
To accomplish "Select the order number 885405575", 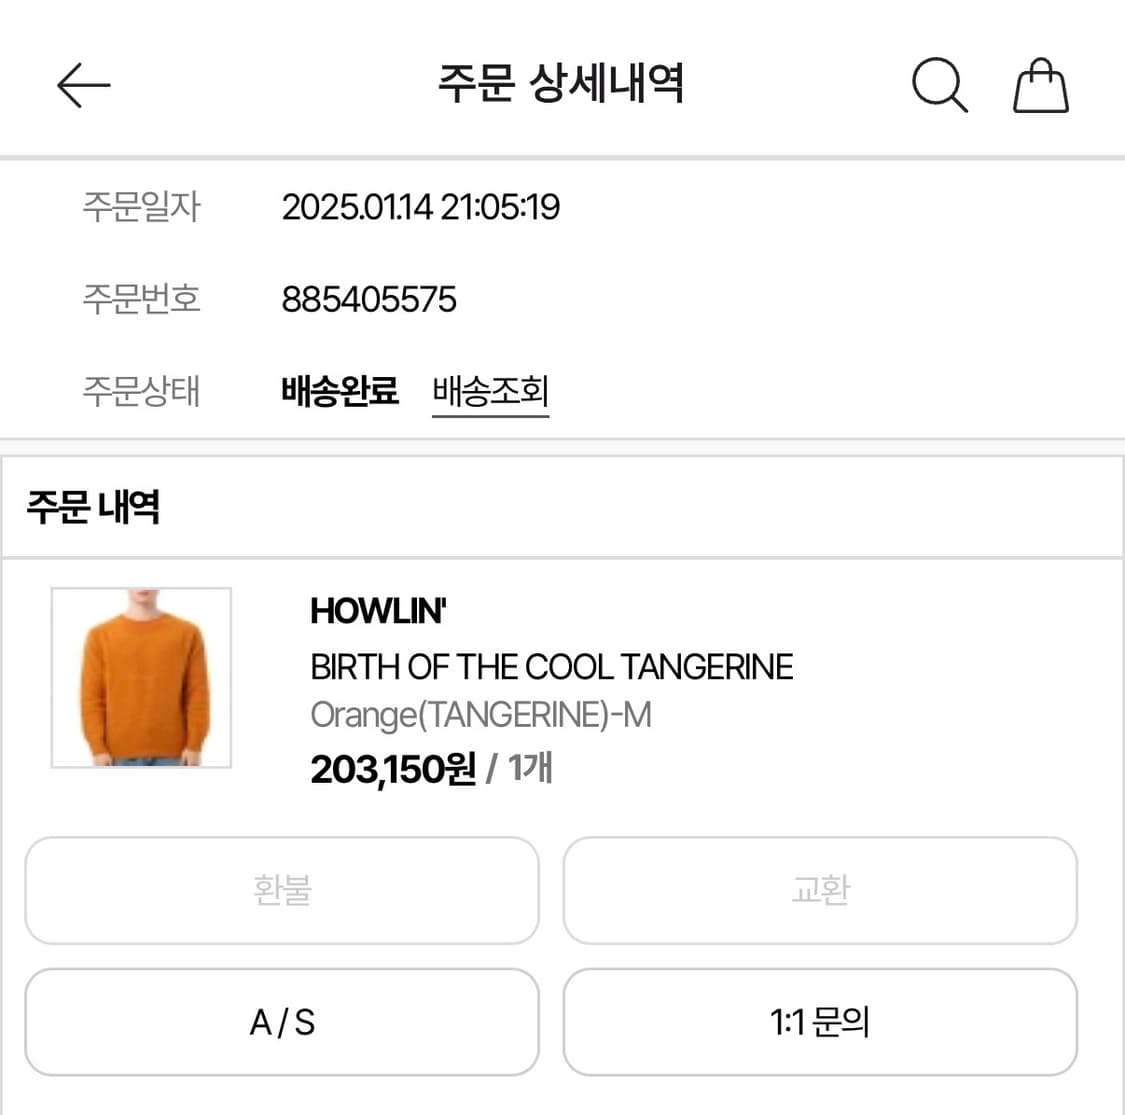I will tap(368, 298).
